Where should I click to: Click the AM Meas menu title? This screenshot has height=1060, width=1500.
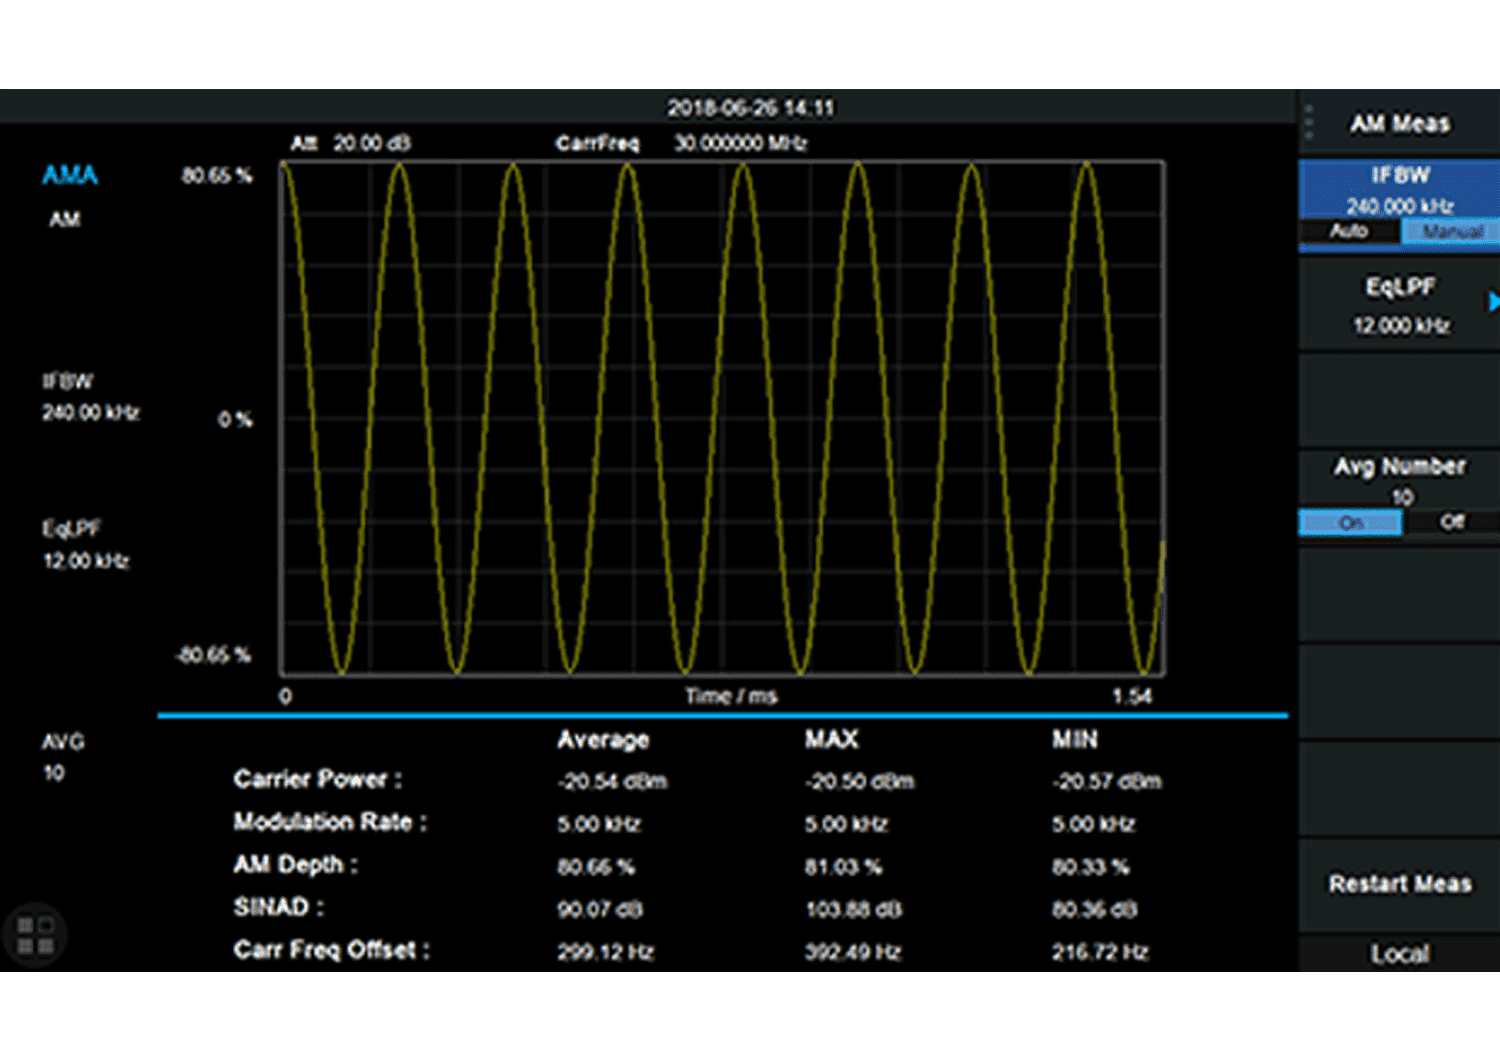[1399, 124]
